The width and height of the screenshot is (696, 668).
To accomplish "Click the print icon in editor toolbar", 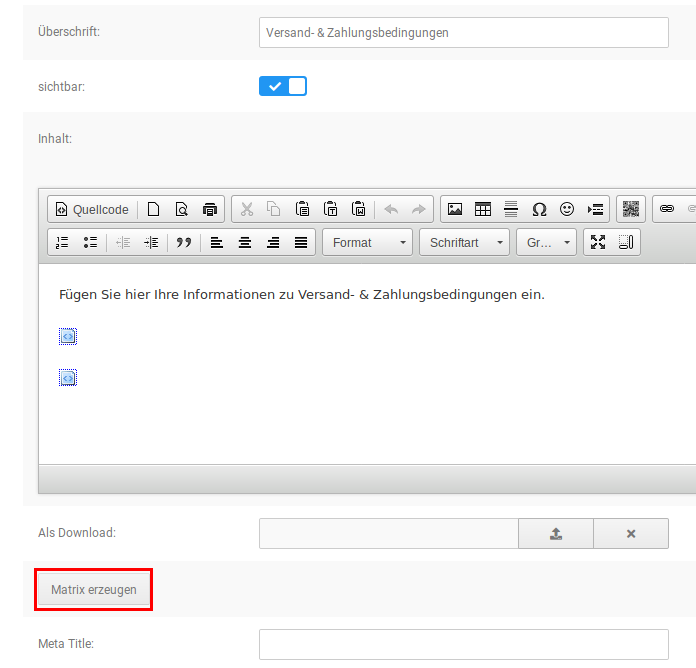I will 210,209.
